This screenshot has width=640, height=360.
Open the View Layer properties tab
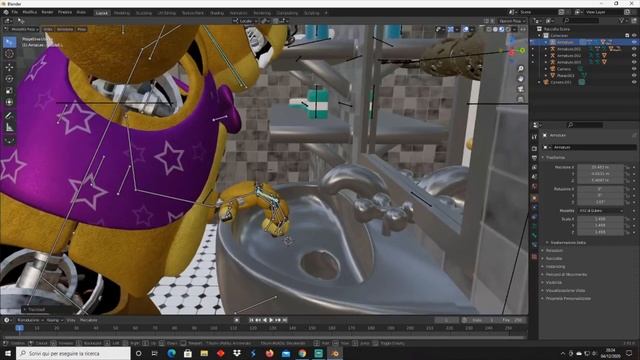[x=534, y=167]
